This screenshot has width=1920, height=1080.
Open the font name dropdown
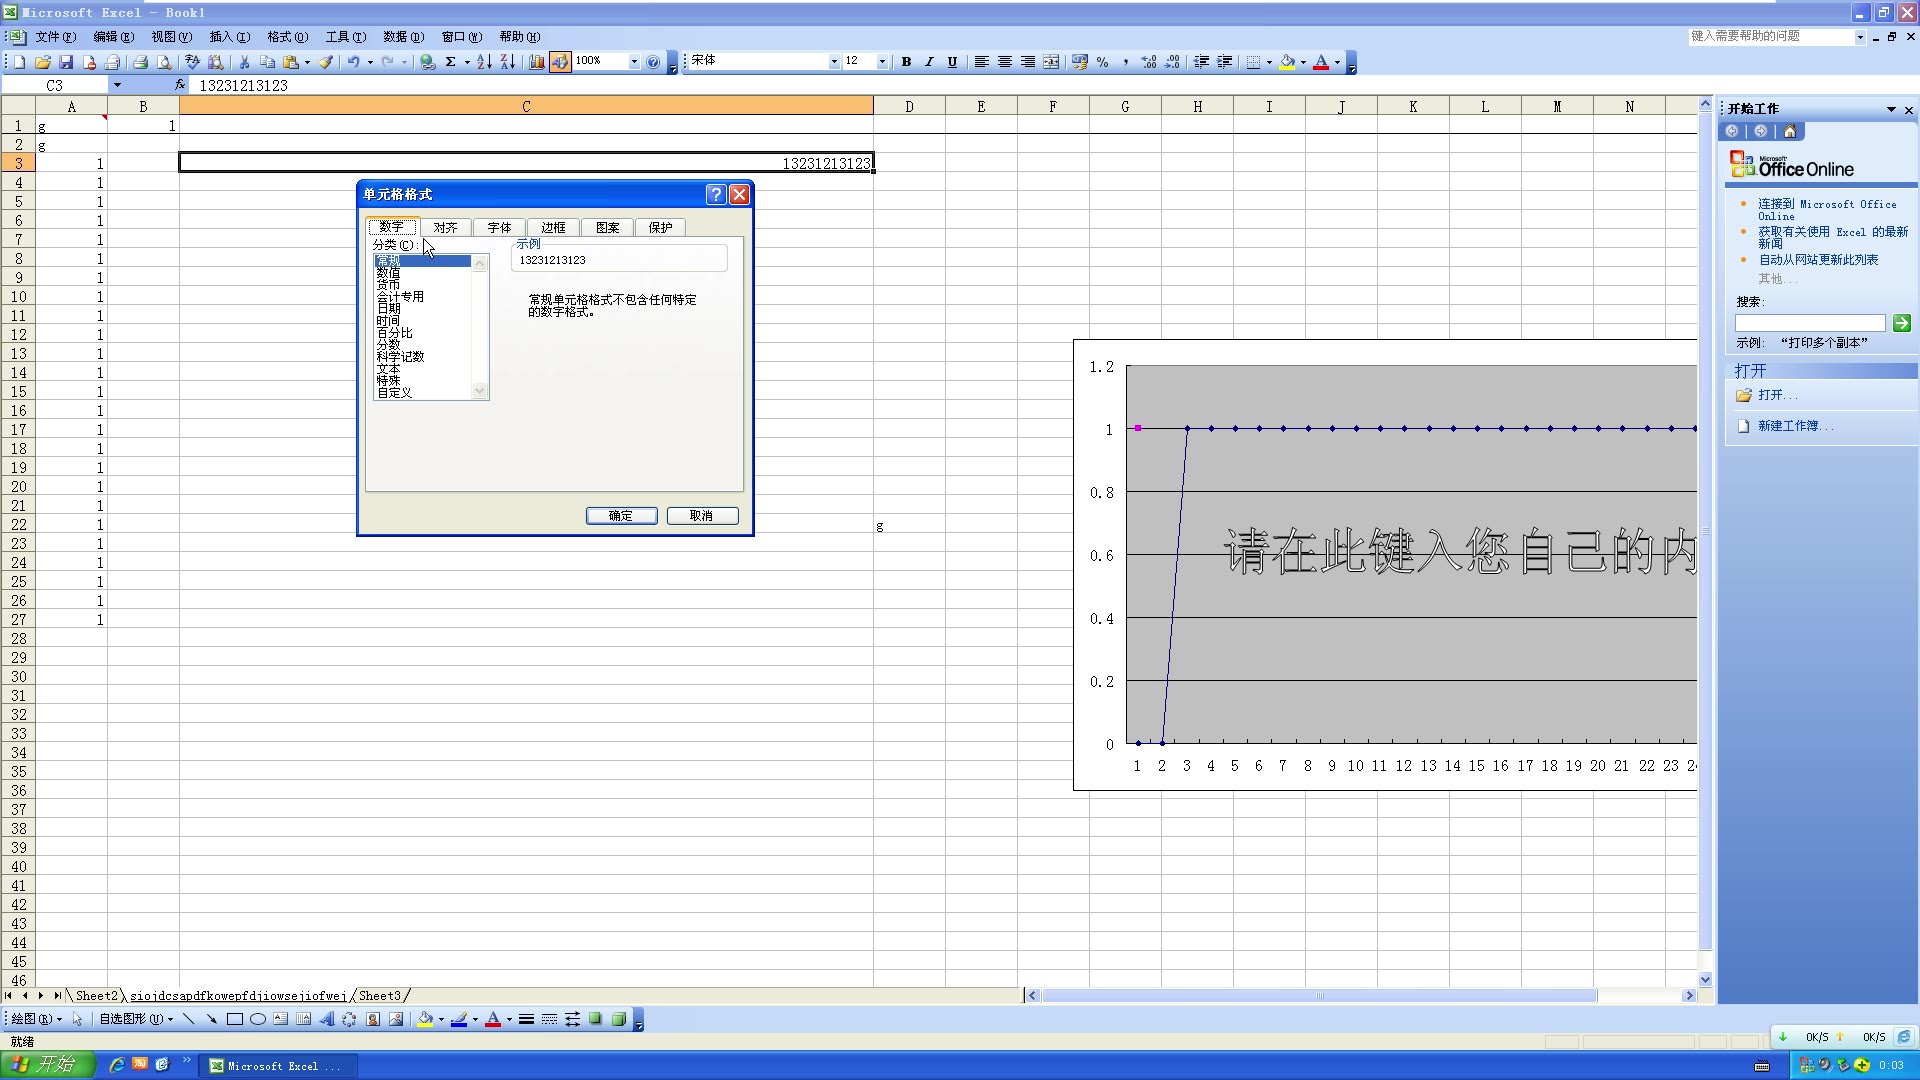834,62
